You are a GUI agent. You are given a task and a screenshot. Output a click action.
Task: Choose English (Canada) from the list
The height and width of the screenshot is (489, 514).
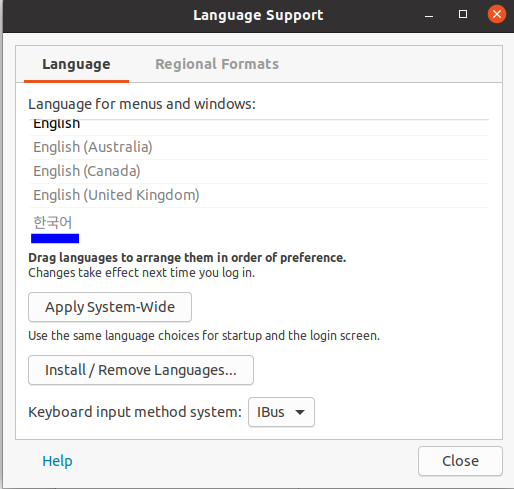pyautogui.click(x=259, y=171)
